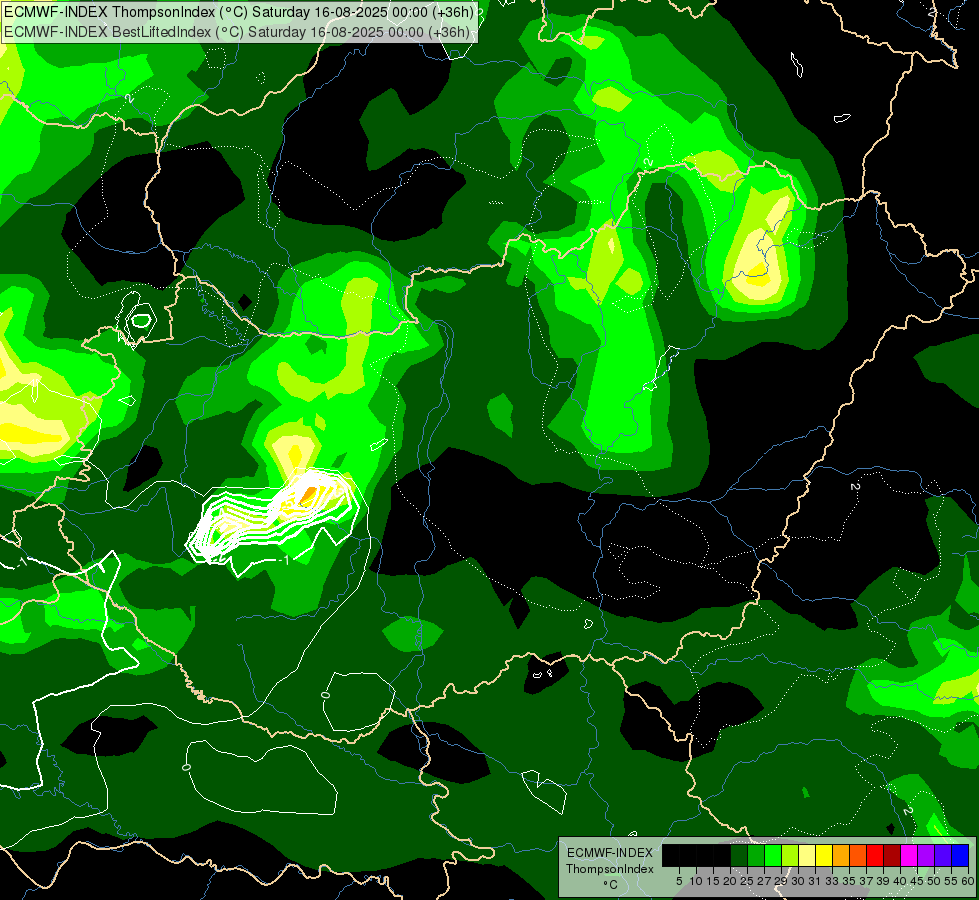Click the legend tick value 50
The height and width of the screenshot is (900, 979).
[934, 881]
